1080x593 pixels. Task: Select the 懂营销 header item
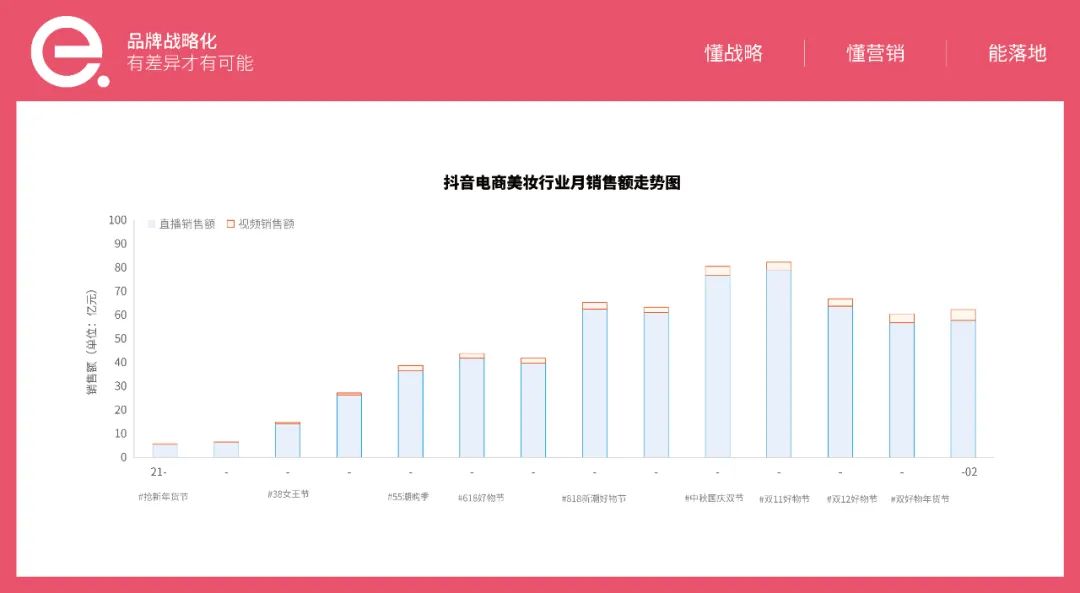click(875, 53)
